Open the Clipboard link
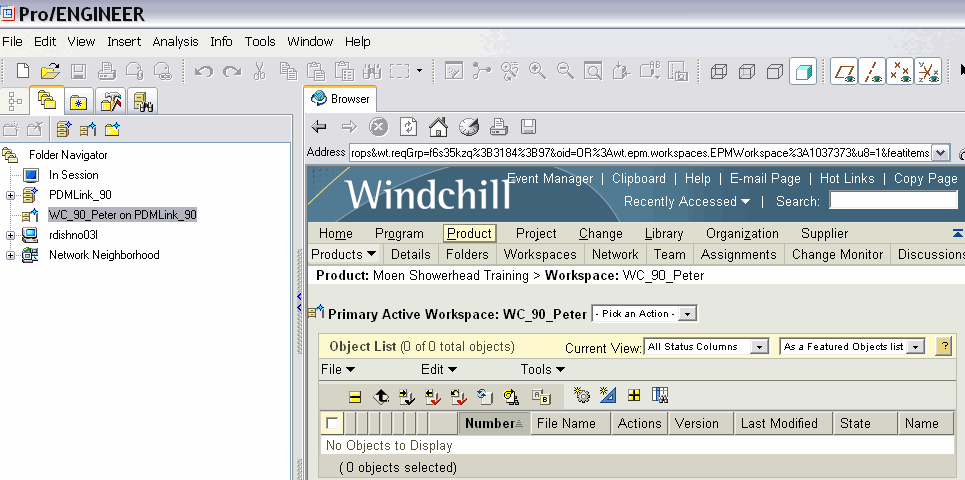965x480 pixels. (x=639, y=178)
